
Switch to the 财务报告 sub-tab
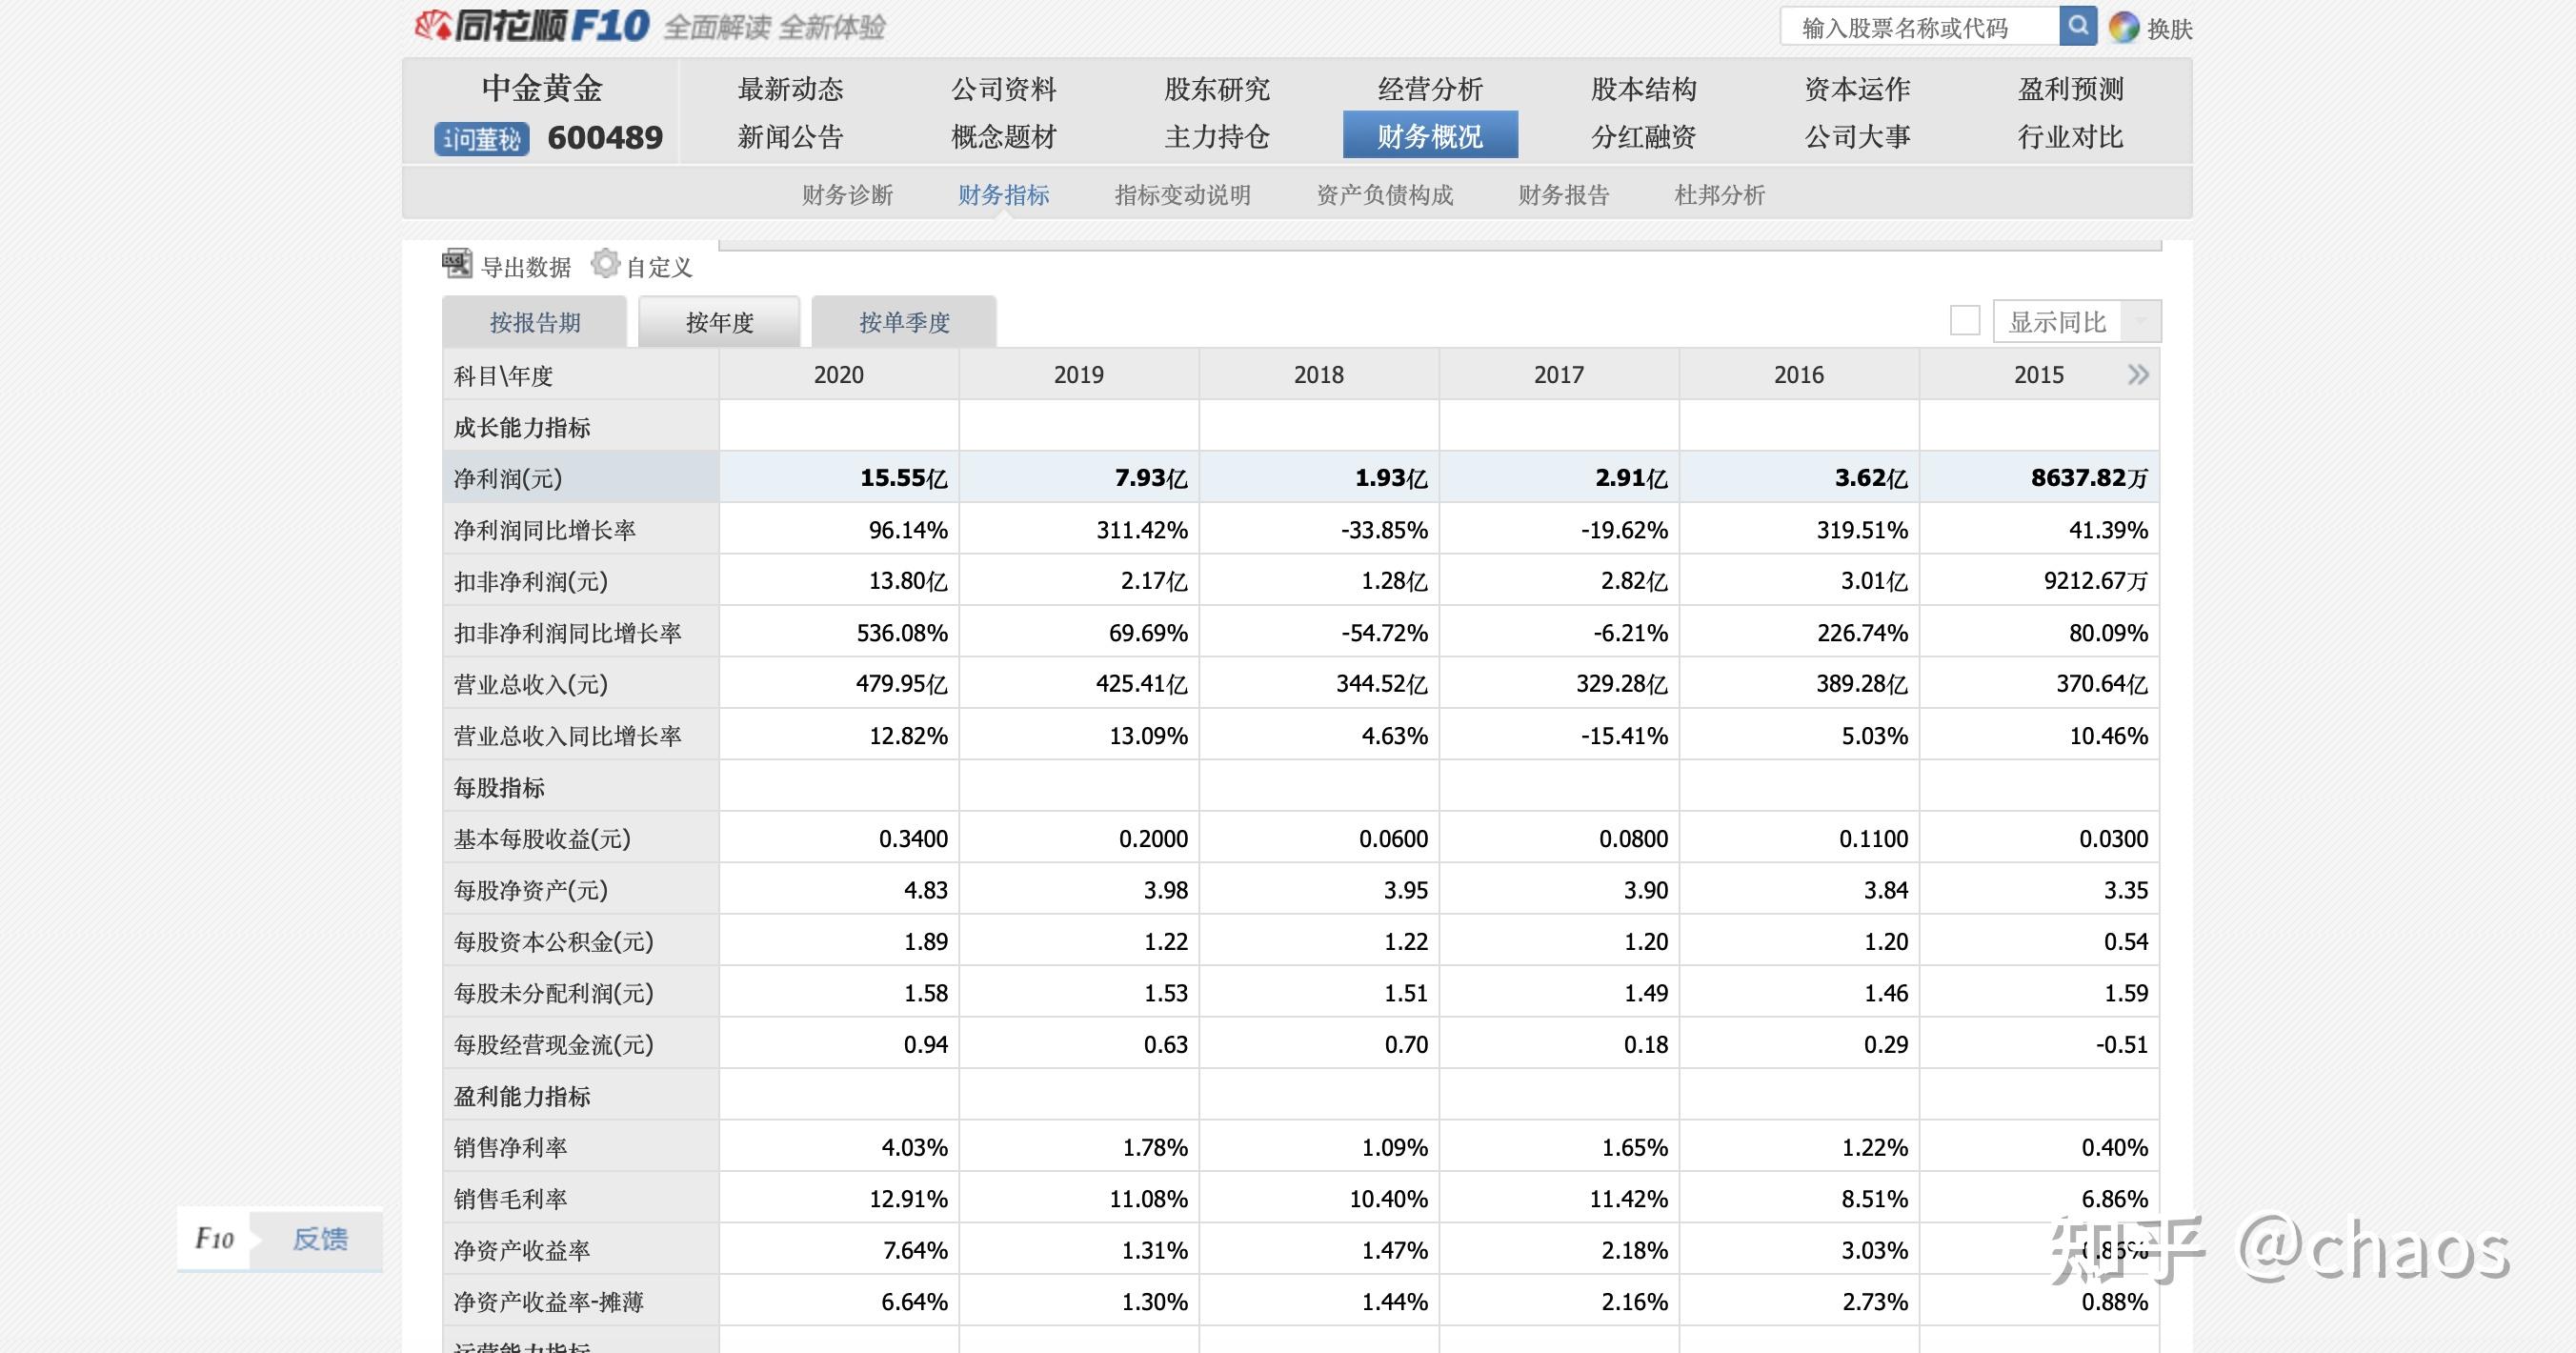click(1563, 195)
